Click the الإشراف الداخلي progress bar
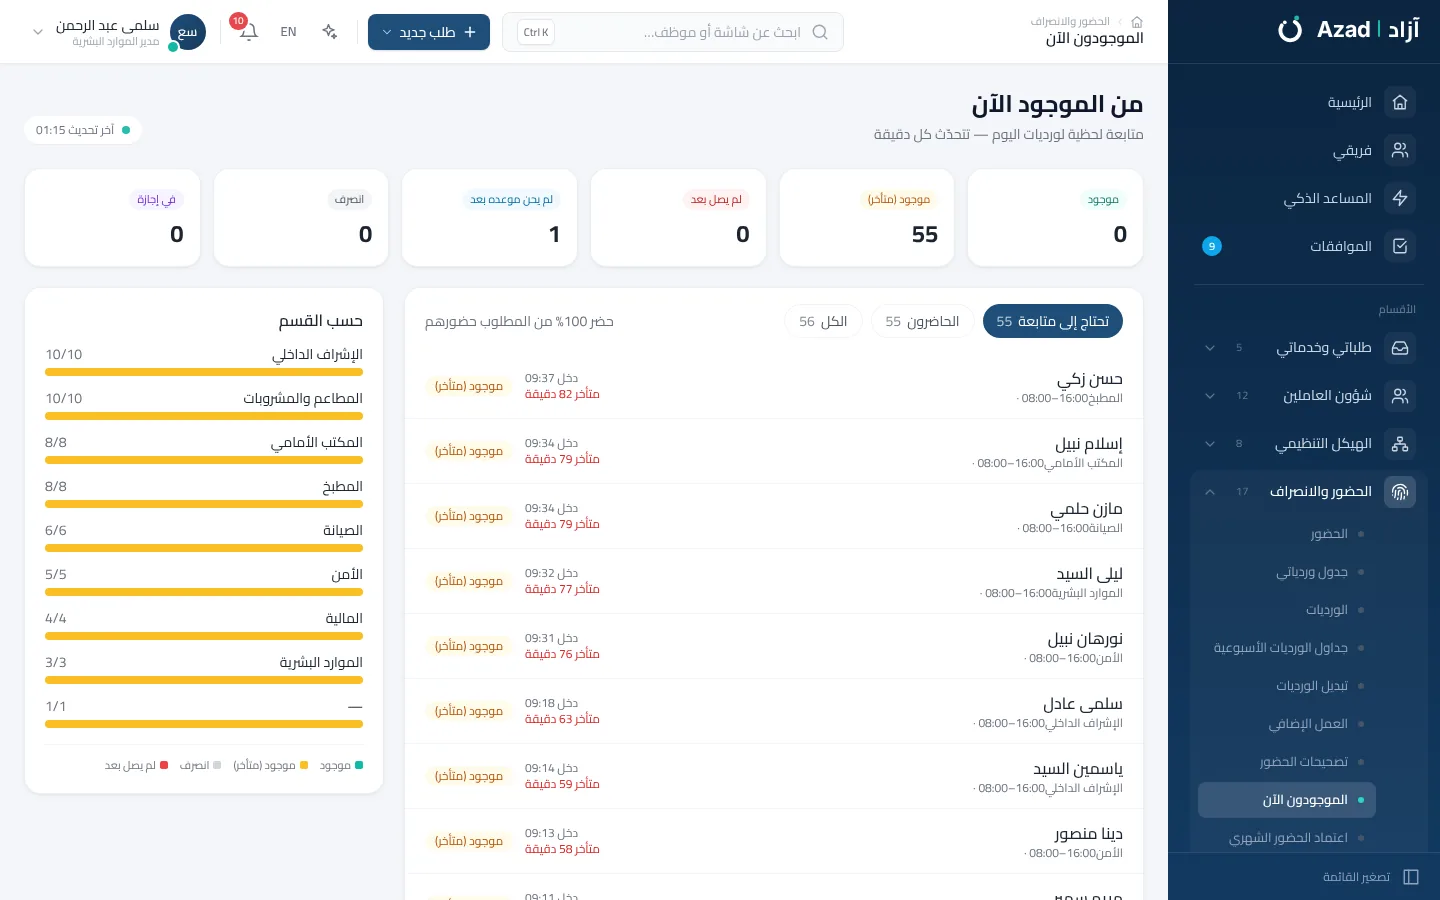Viewport: 1440px width, 900px height. (204, 372)
